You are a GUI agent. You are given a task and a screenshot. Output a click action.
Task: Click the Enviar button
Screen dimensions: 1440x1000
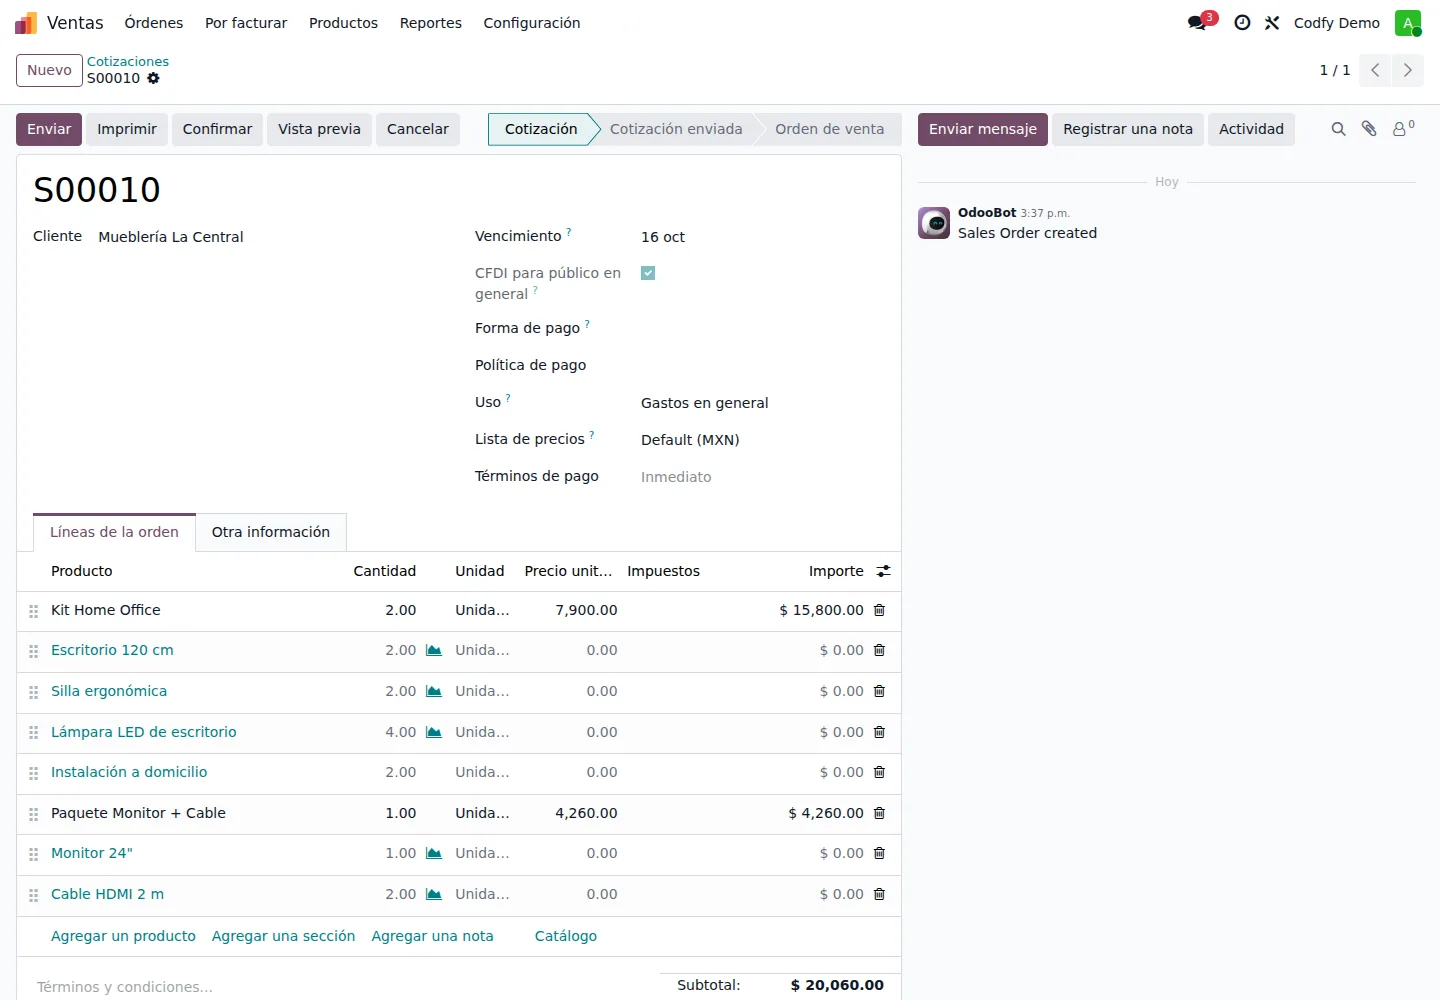click(49, 129)
